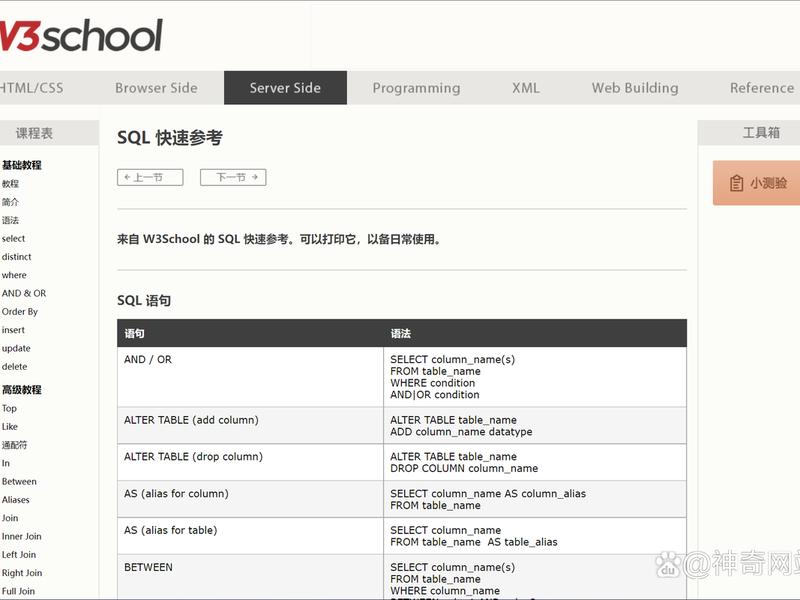Image resolution: width=800 pixels, height=600 pixels.
Task: Open the HTML/CSS tab
Action: [32, 88]
